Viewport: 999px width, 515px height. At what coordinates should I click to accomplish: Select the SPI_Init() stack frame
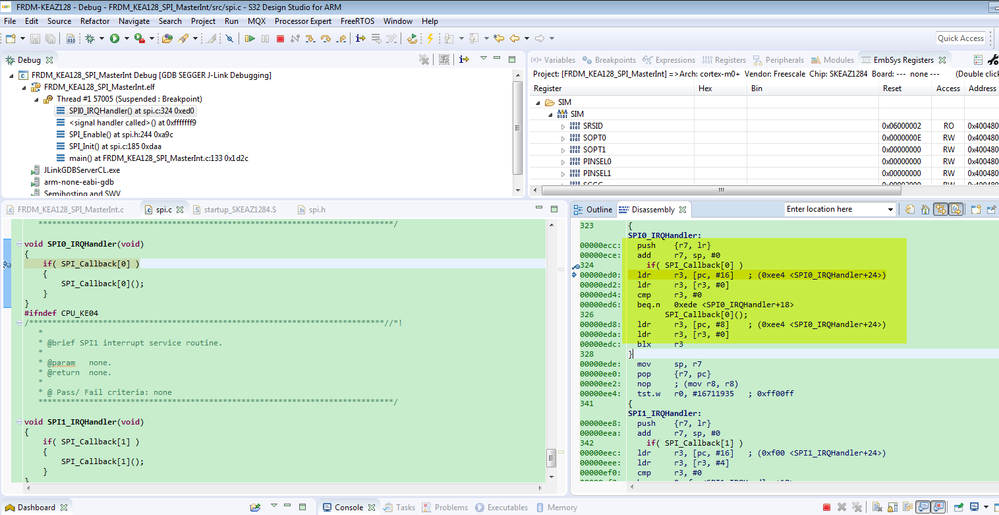(110, 146)
